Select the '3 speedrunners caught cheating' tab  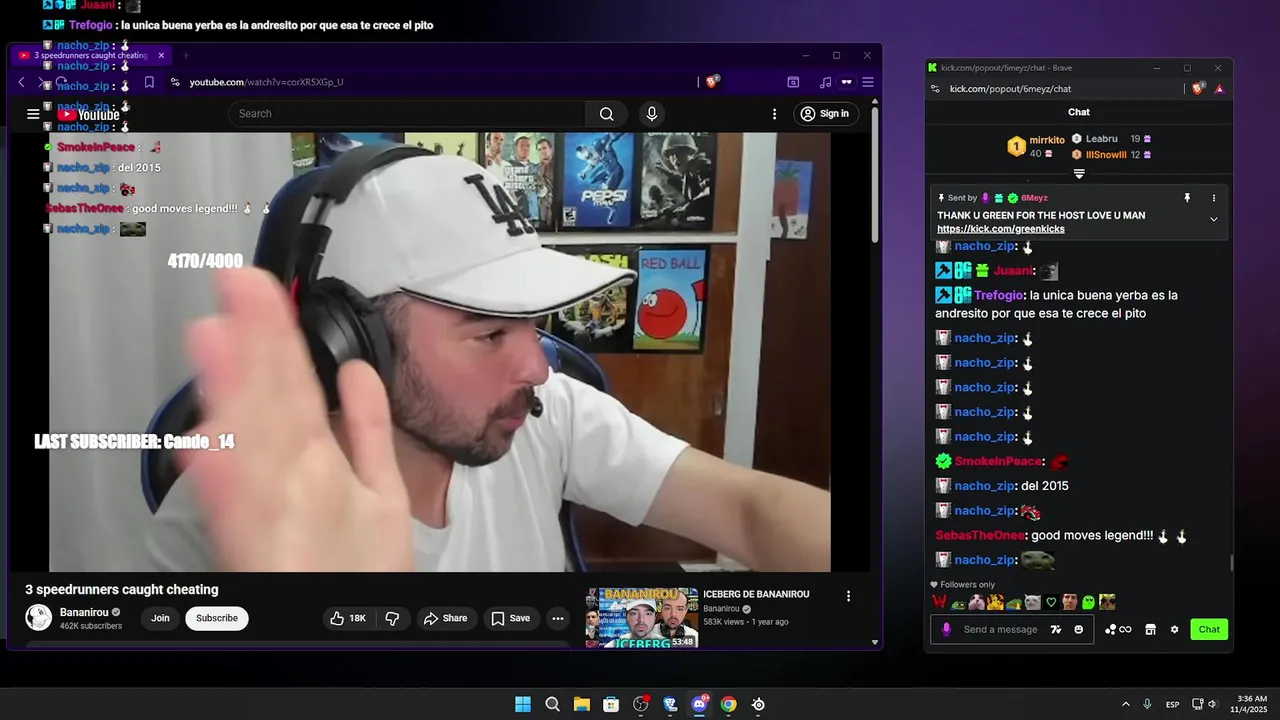click(x=91, y=55)
